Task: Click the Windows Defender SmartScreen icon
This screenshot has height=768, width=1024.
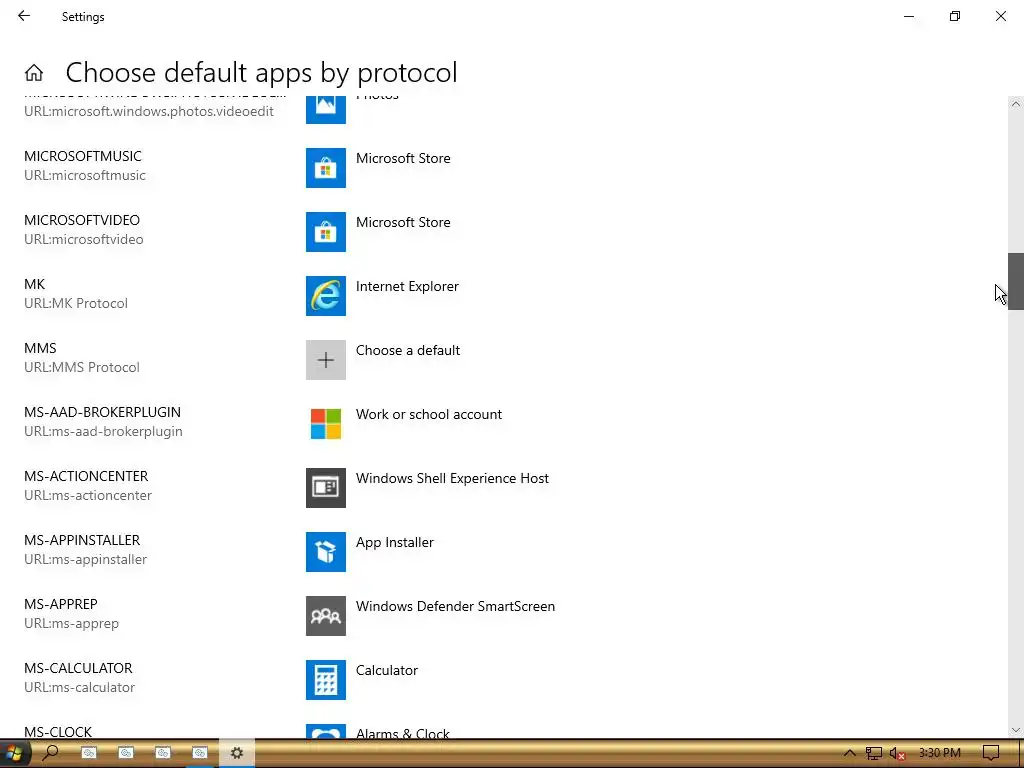Action: tap(326, 616)
